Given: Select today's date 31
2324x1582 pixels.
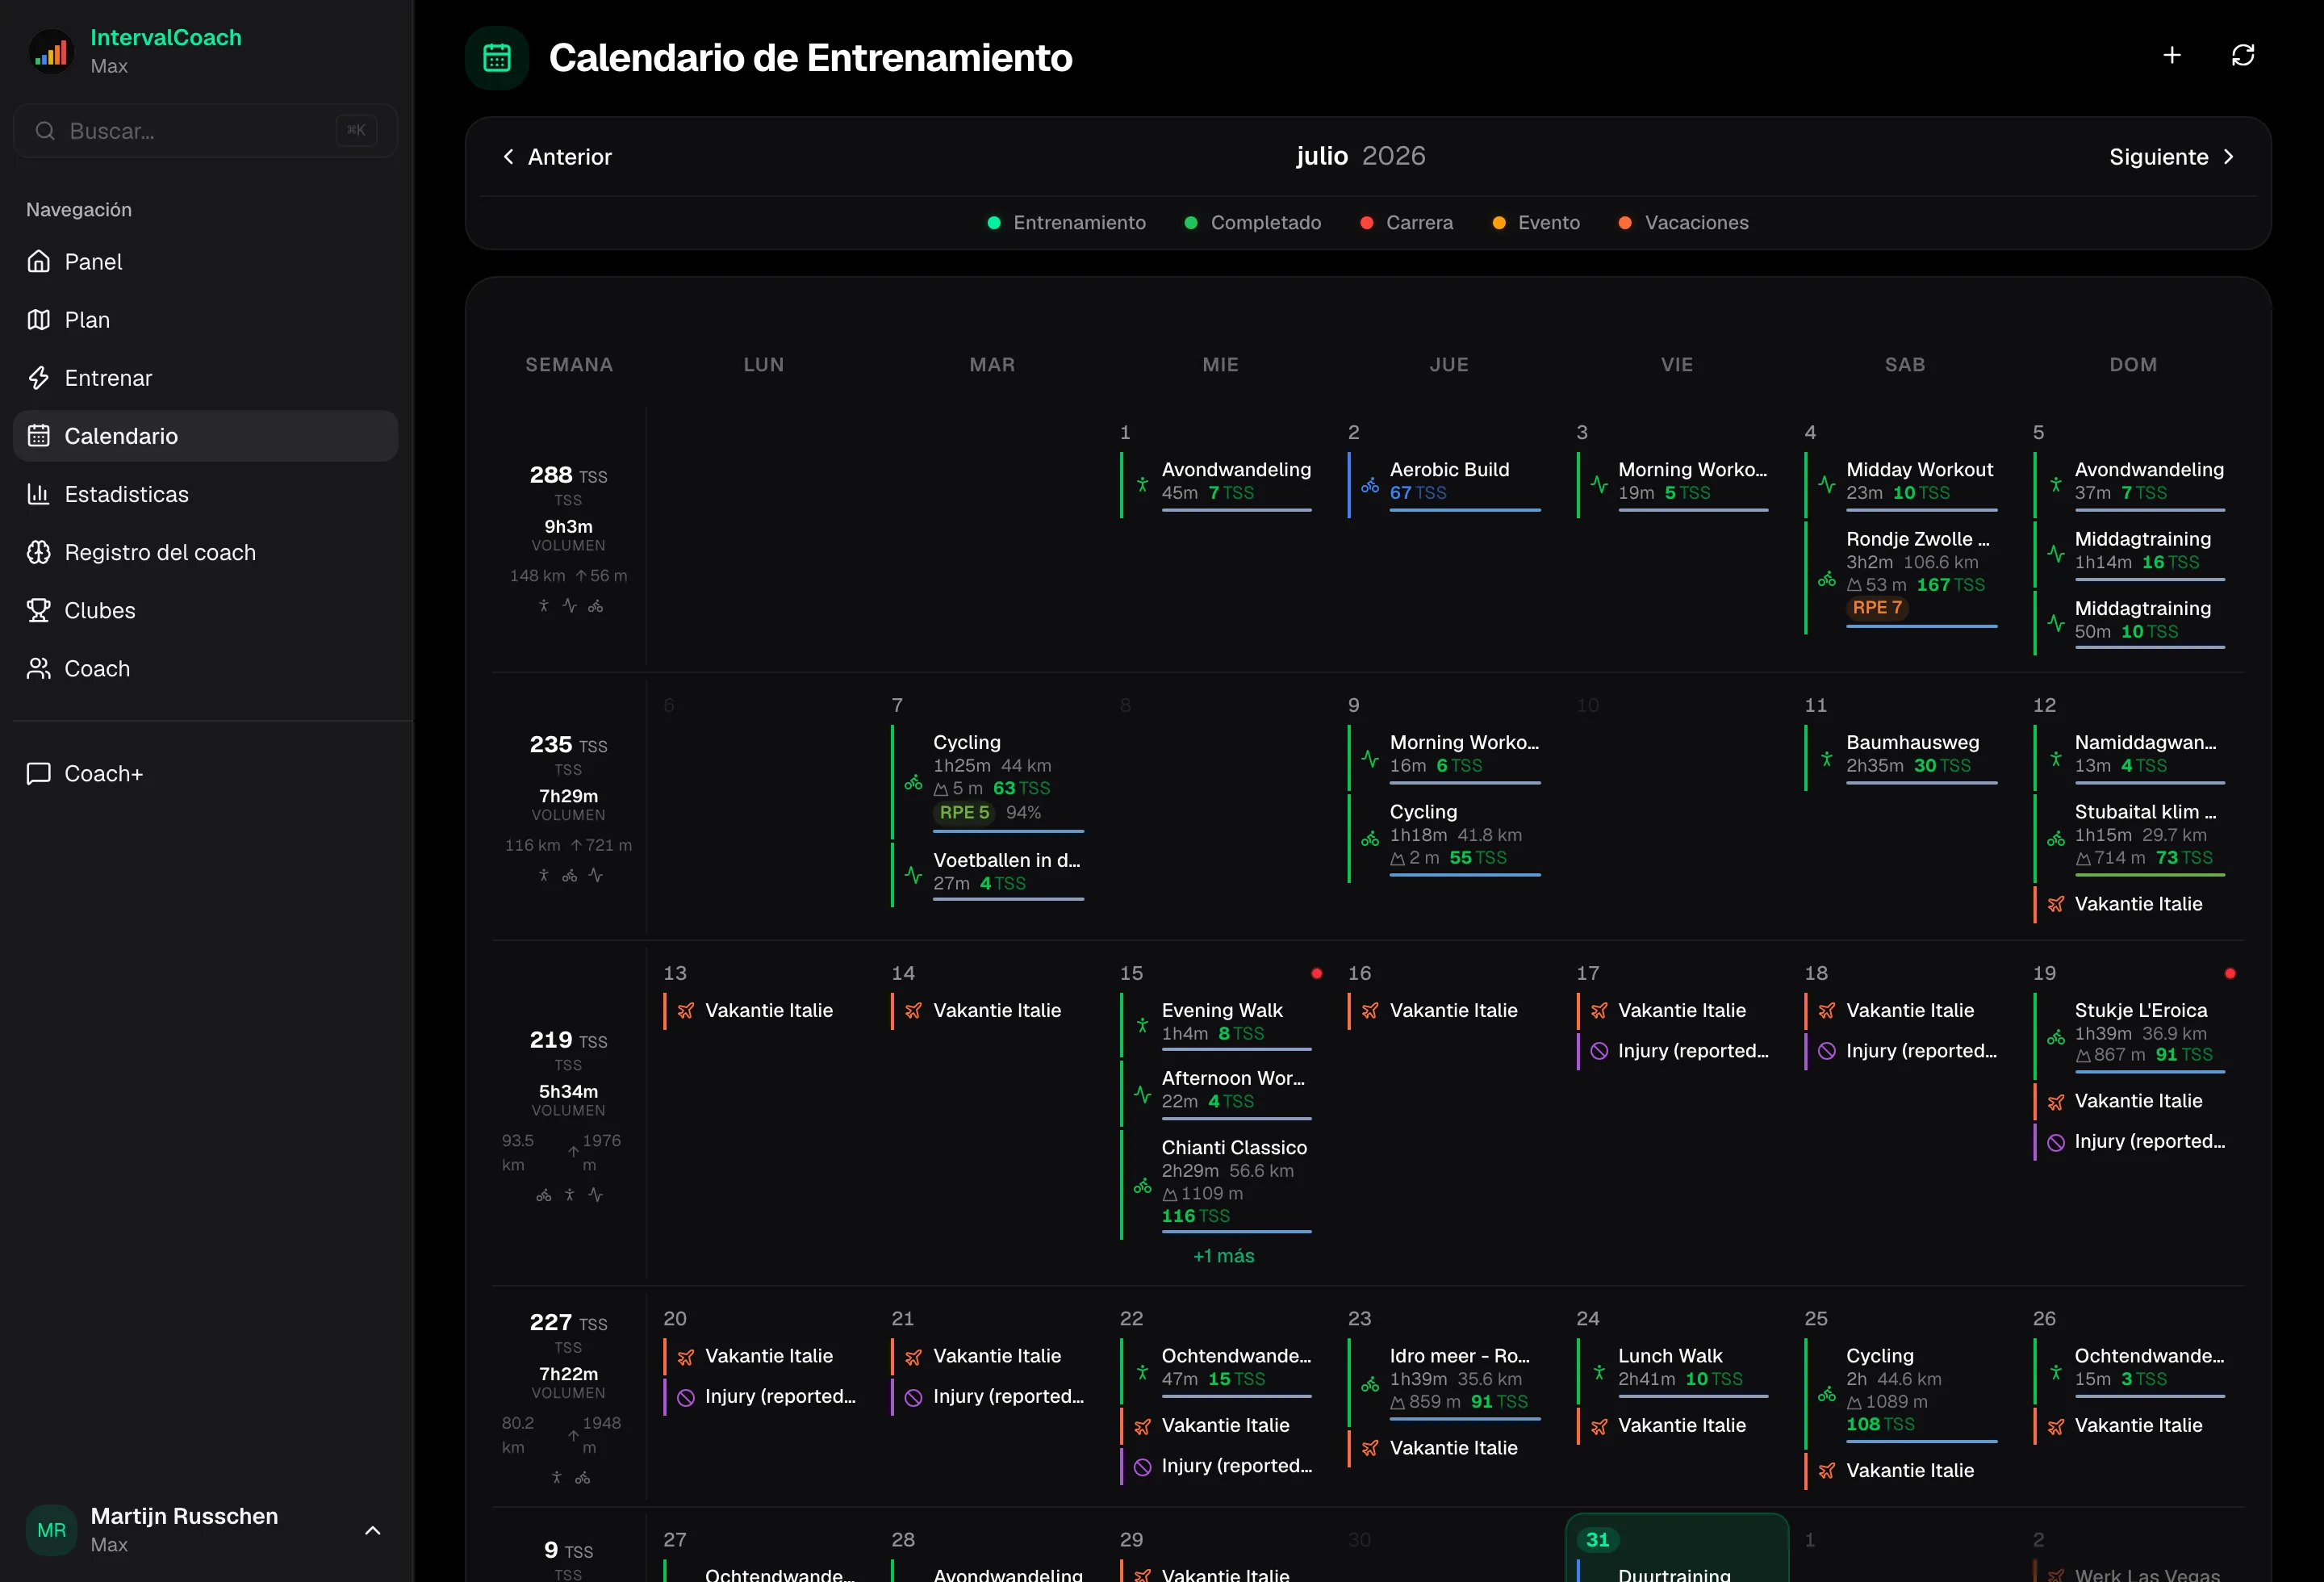Looking at the screenshot, I should (1597, 1540).
